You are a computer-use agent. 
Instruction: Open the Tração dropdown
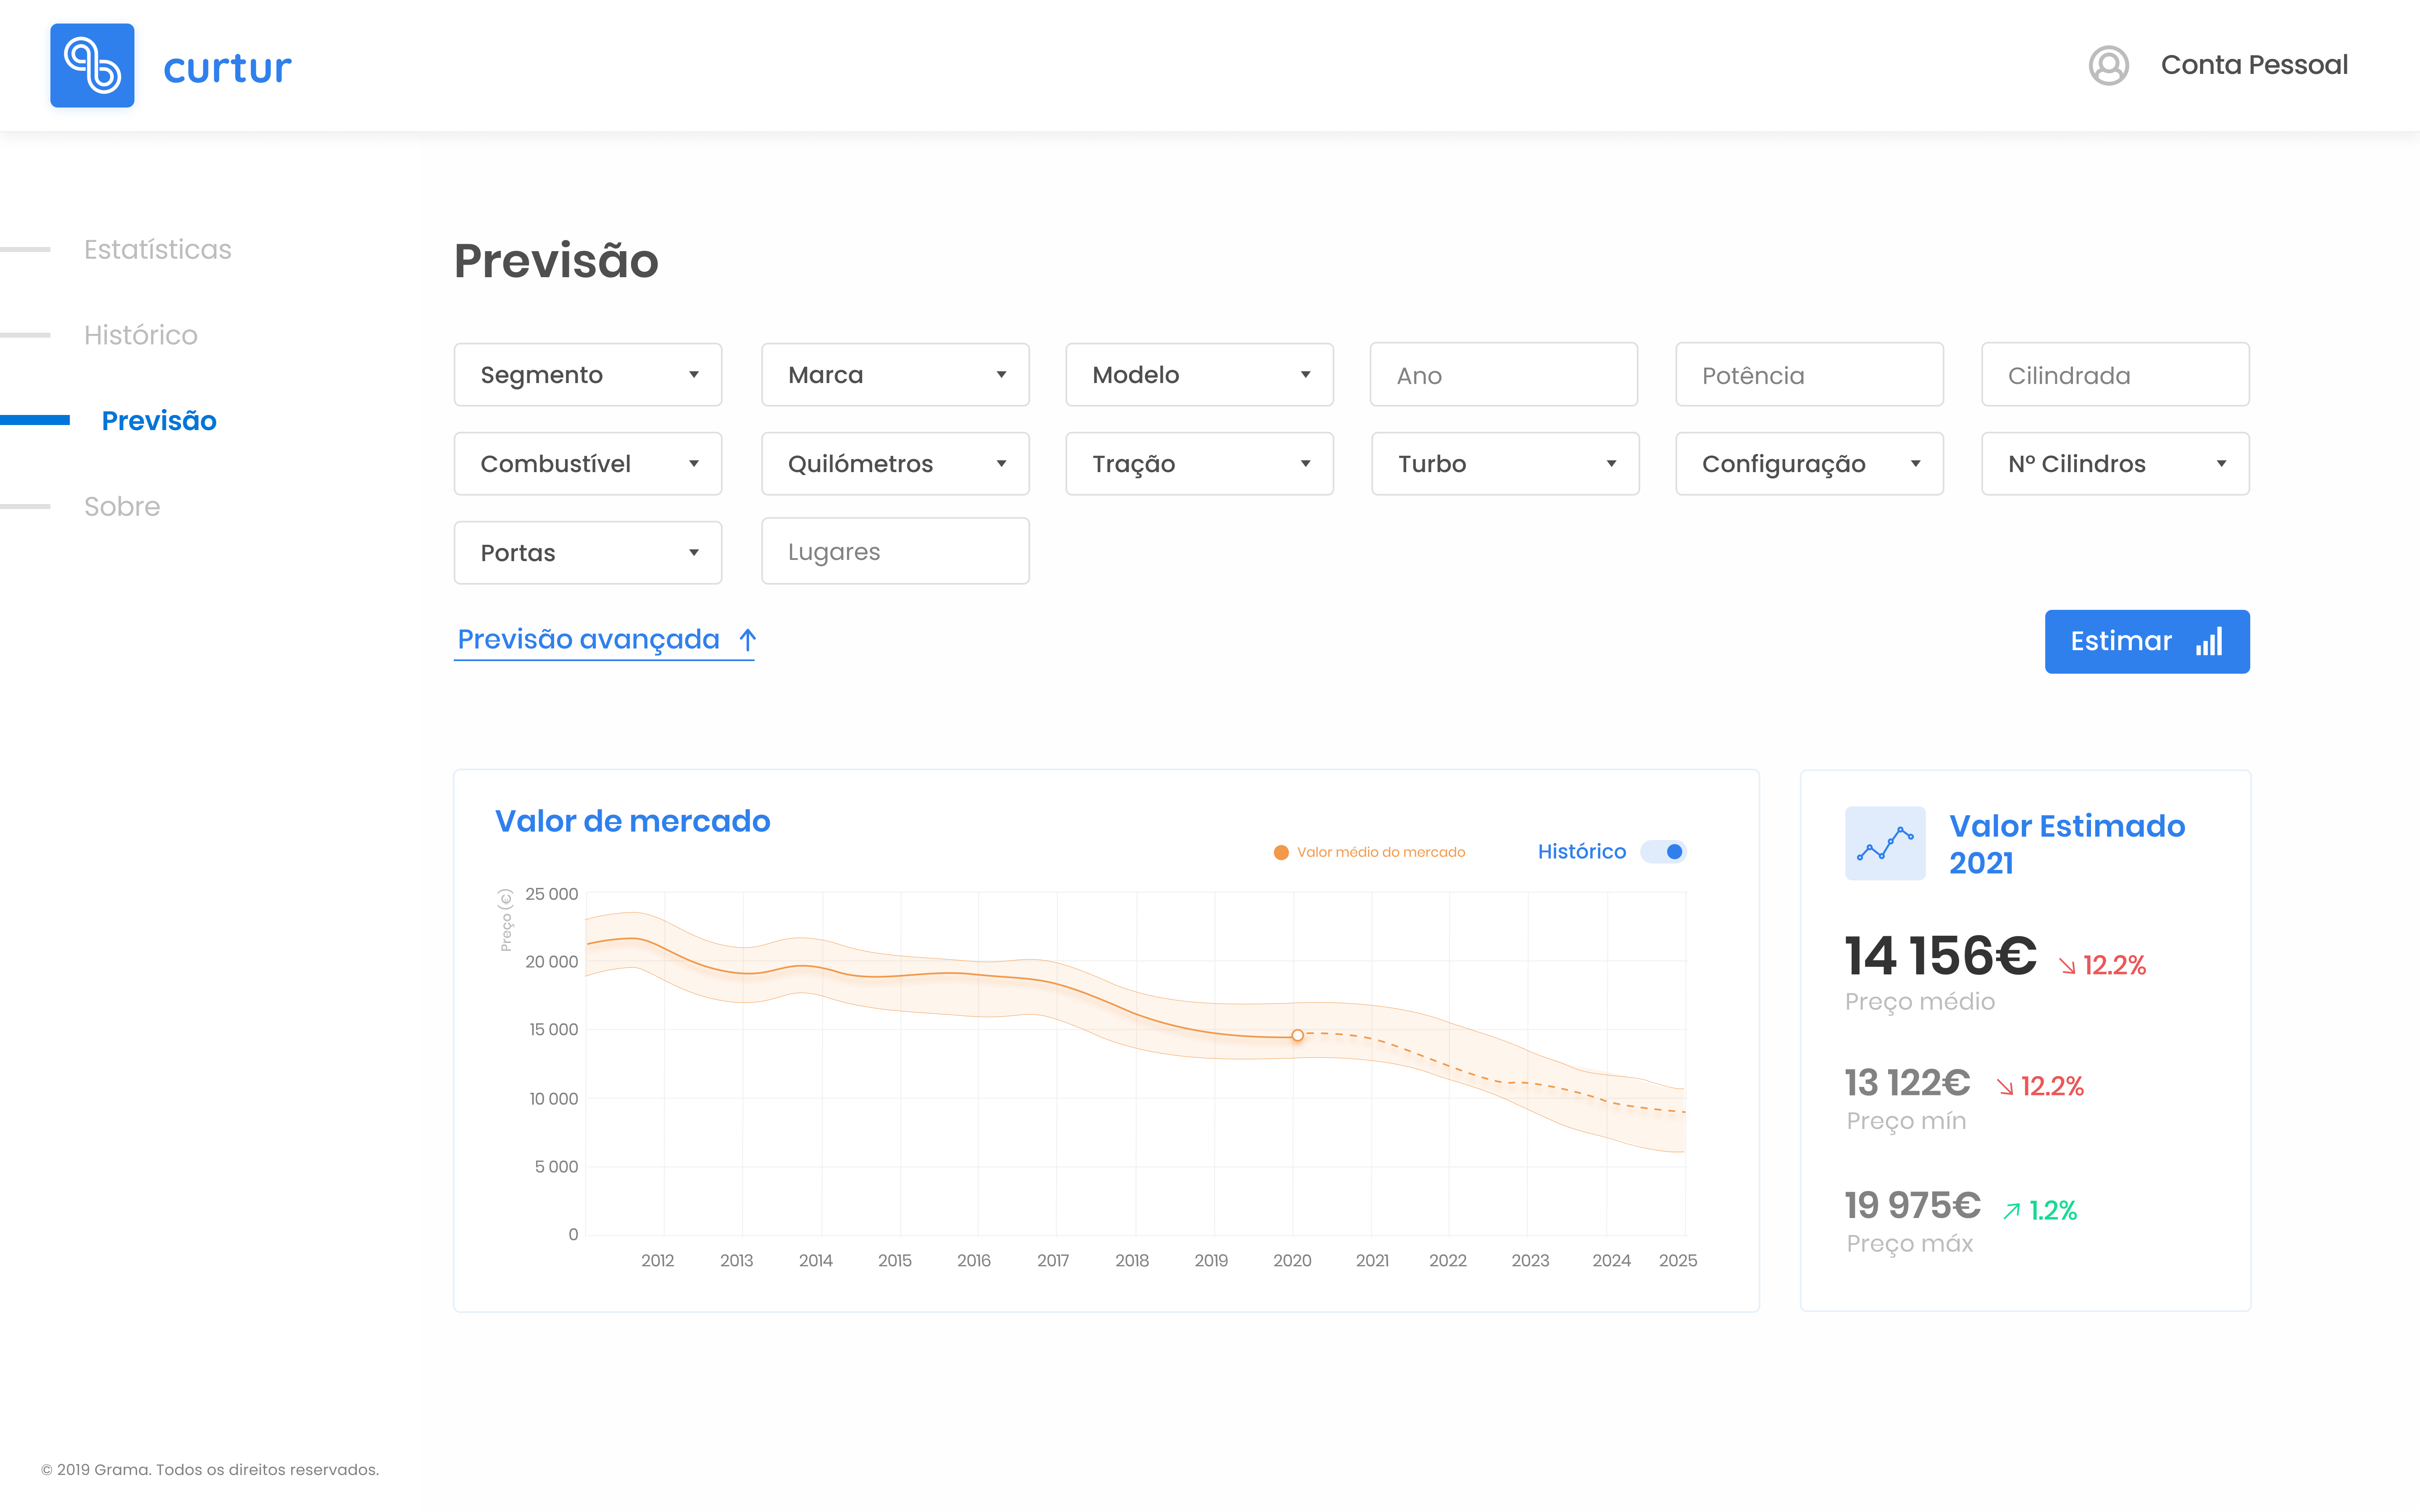(x=1199, y=464)
